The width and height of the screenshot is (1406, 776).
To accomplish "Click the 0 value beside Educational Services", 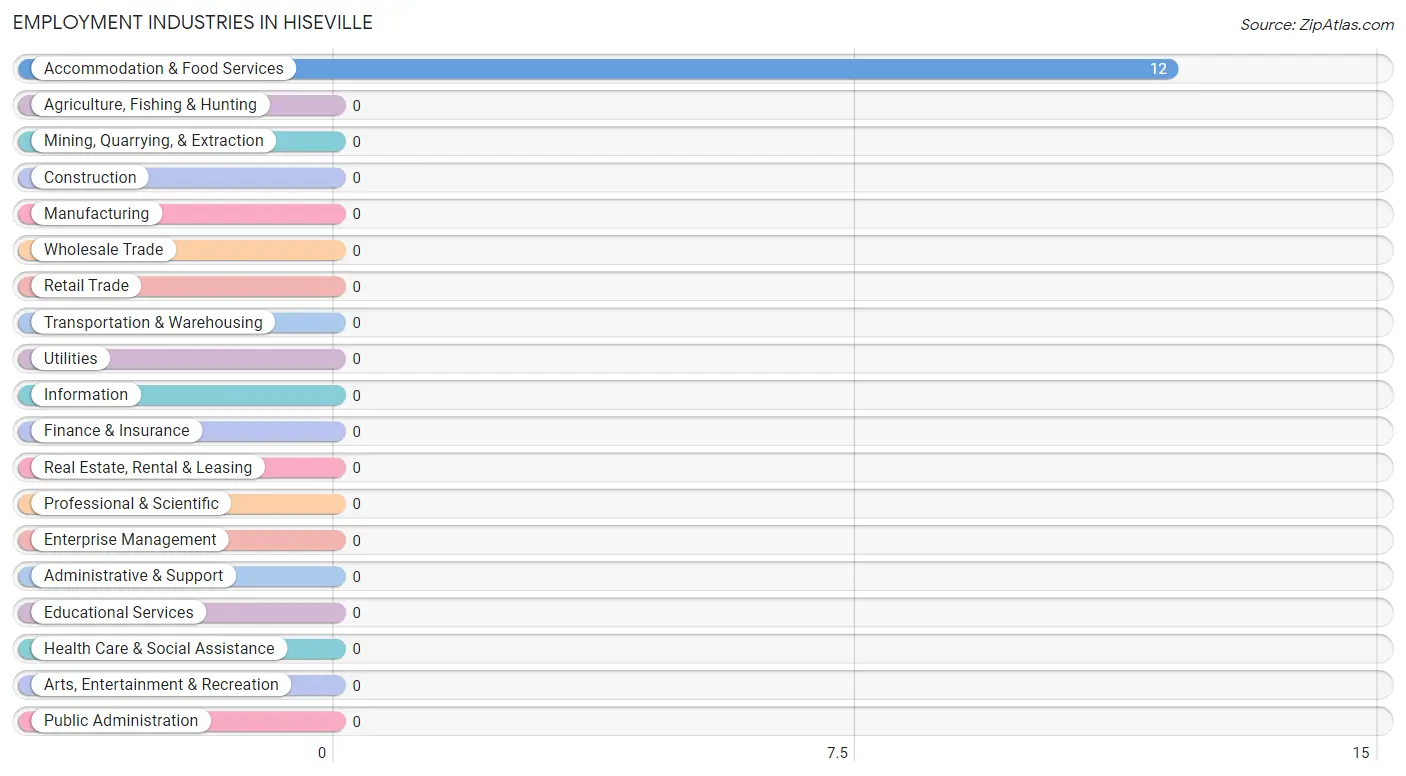I will point(356,613).
